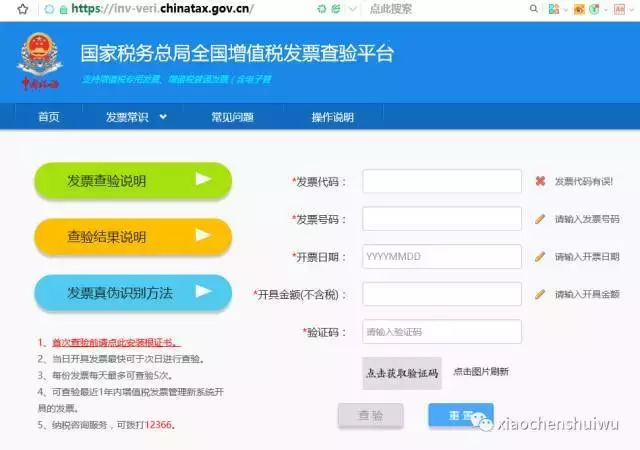The height and width of the screenshot is (450, 640).
Task: Click arrow icon on 查验结果说明 button
Action: (203, 235)
